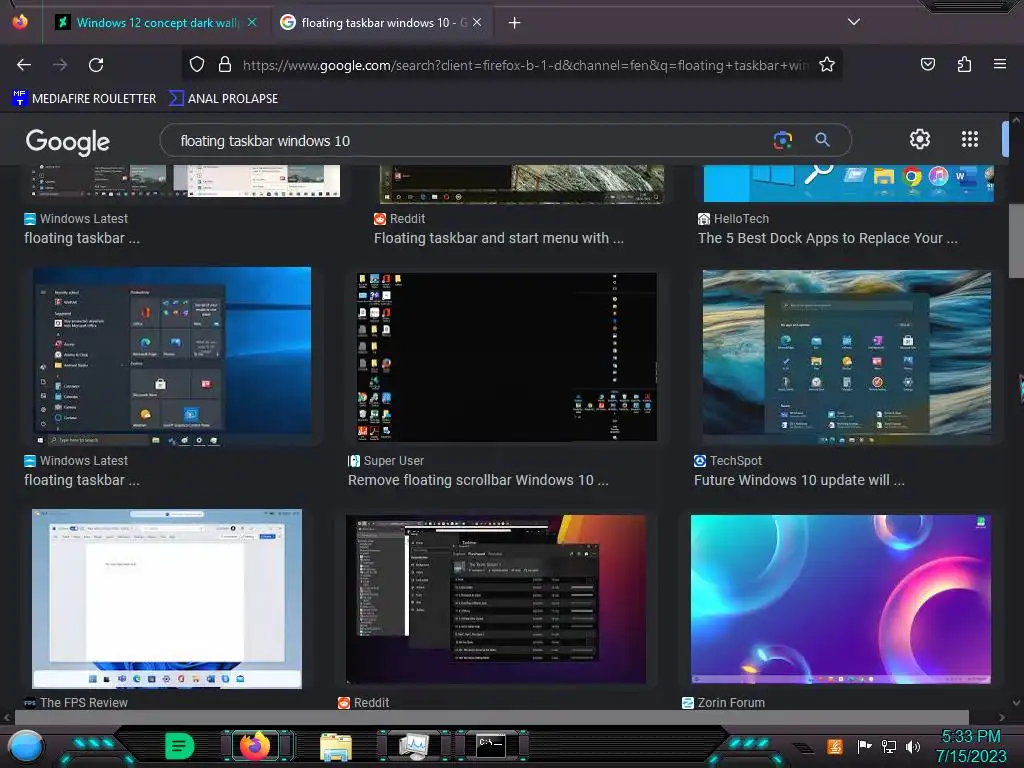
Task: Open Super User black desktop thumbnail
Action: (507, 357)
